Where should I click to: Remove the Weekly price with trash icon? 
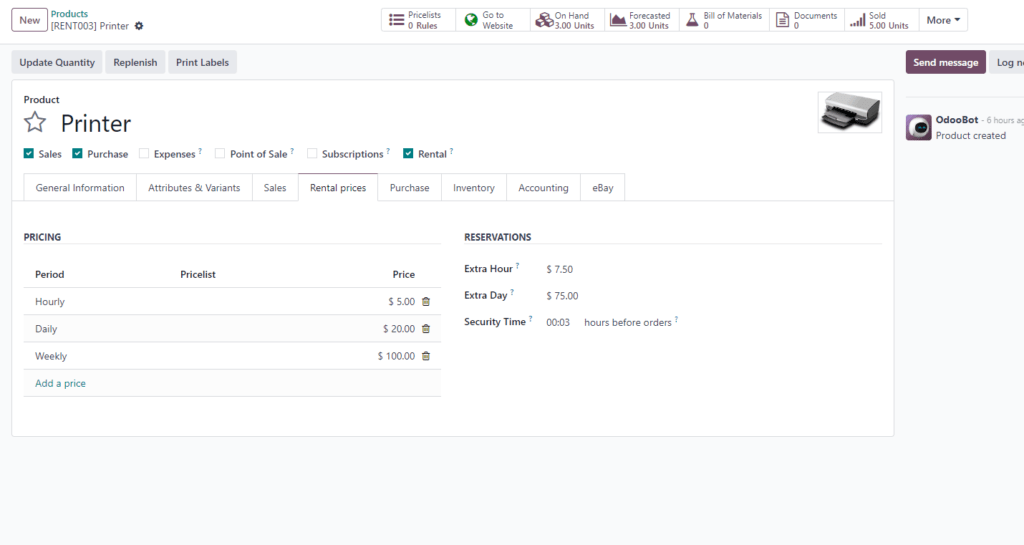[x=426, y=356]
